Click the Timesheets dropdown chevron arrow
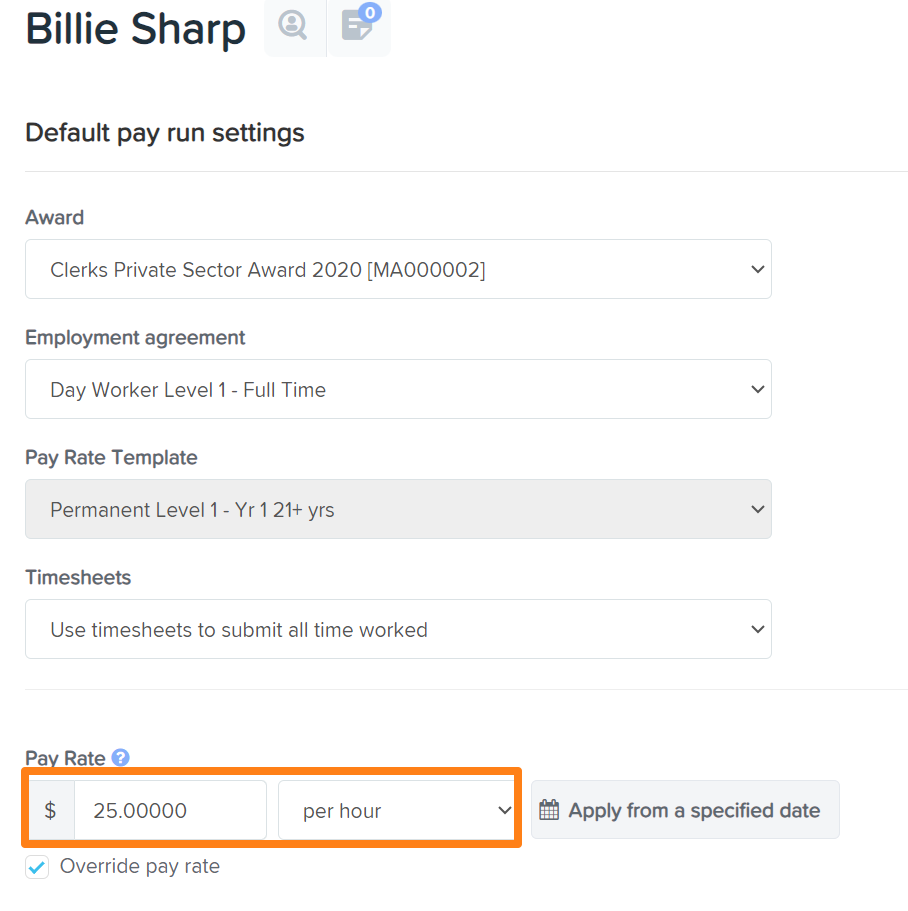 (x=758, y=629)
